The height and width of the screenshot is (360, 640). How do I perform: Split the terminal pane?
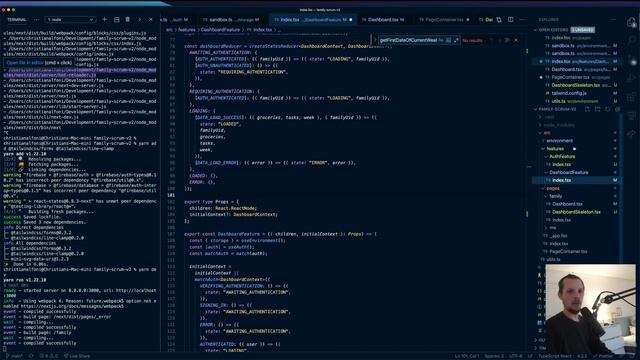coord(117,19)
